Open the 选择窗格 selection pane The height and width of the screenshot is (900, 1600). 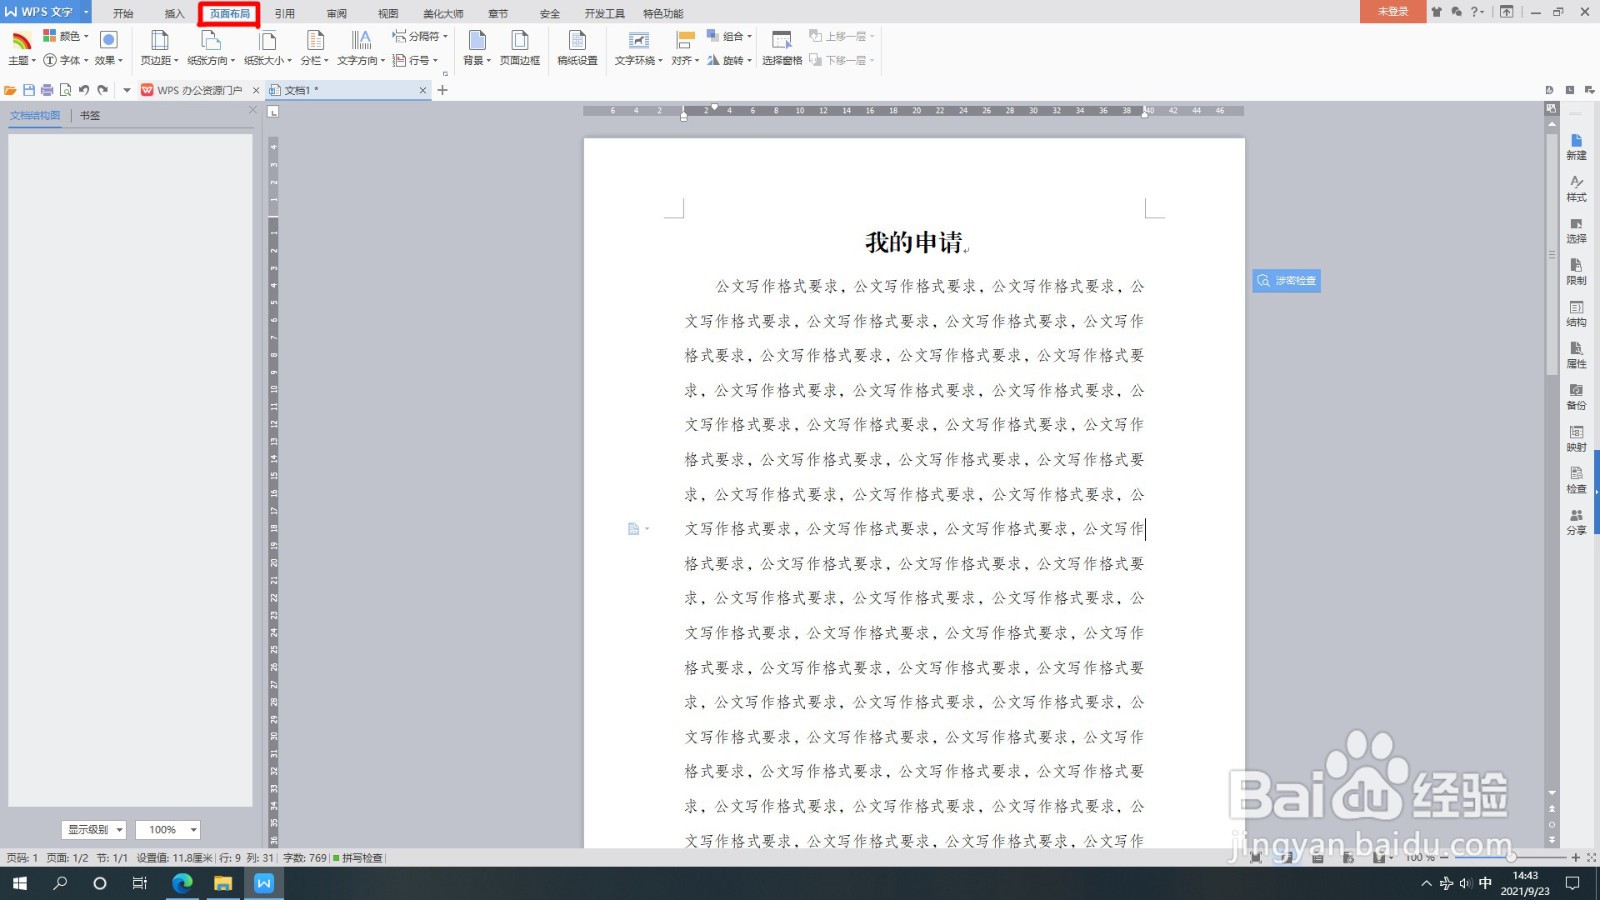782,48
